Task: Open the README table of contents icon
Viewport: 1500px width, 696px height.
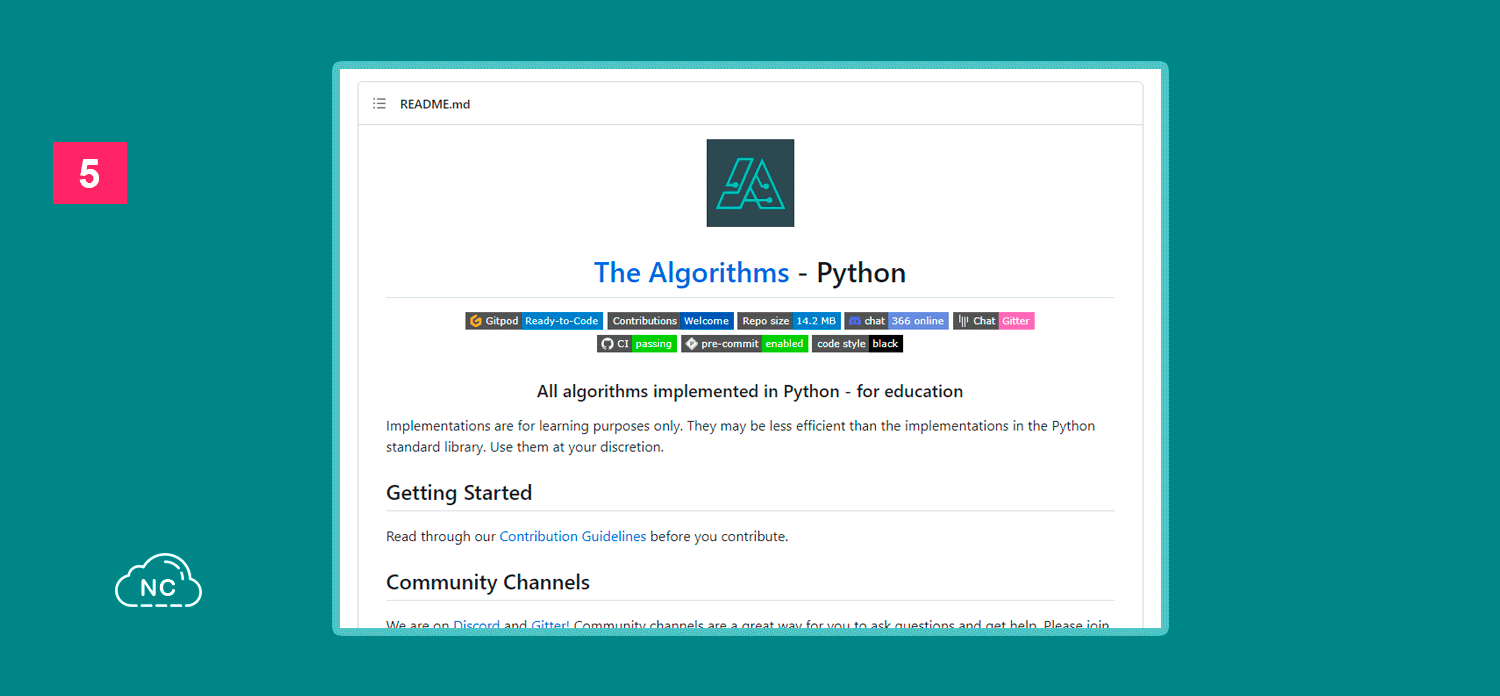Action: pos(379,104)
